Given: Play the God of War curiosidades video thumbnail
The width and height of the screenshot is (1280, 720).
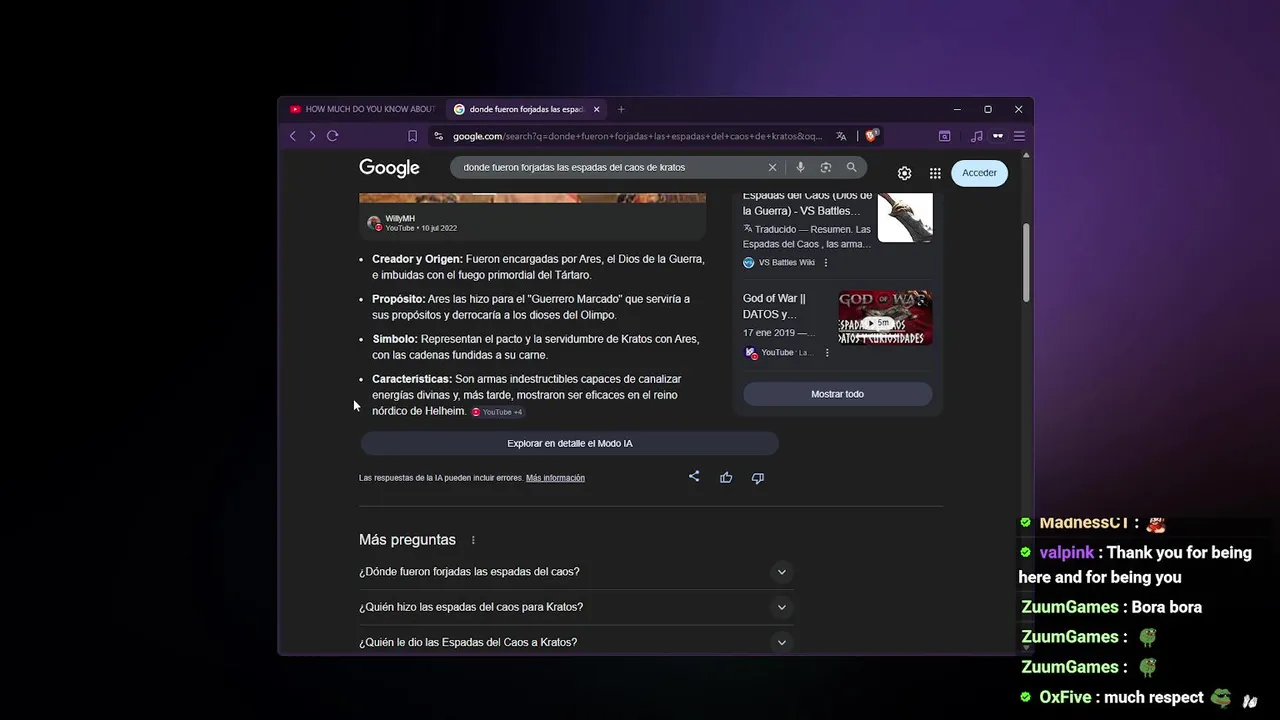Looking at the screenshot, I should (x=885, y=318).
